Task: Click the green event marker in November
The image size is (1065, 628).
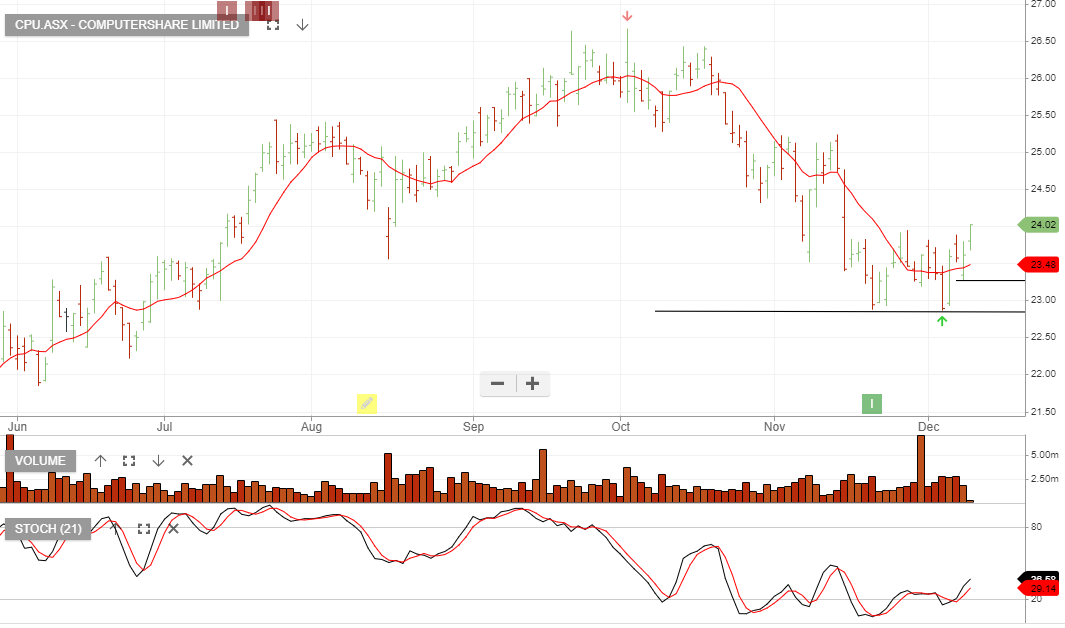Action: [872, 403]
